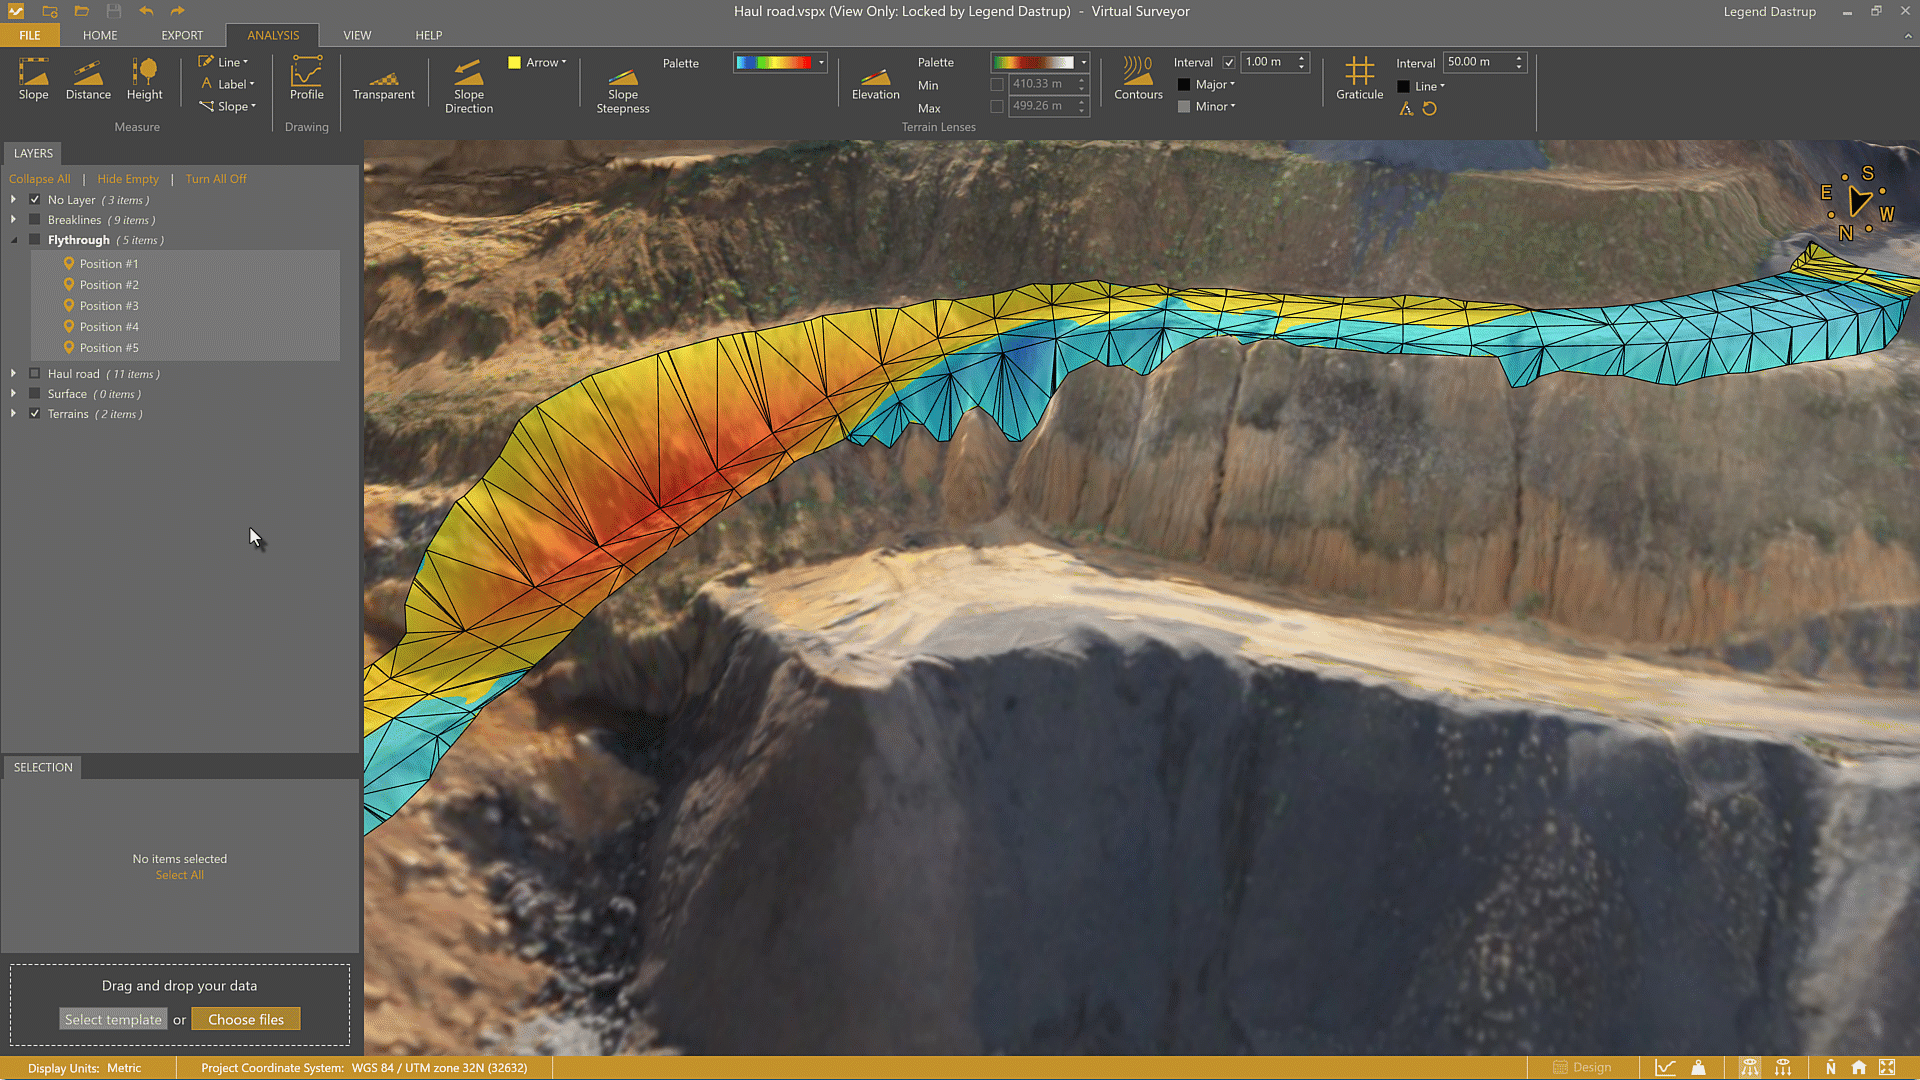Switch to the EXPORT ribbon tab
The image size is (1920, 1080).
[x=182, y=35]
